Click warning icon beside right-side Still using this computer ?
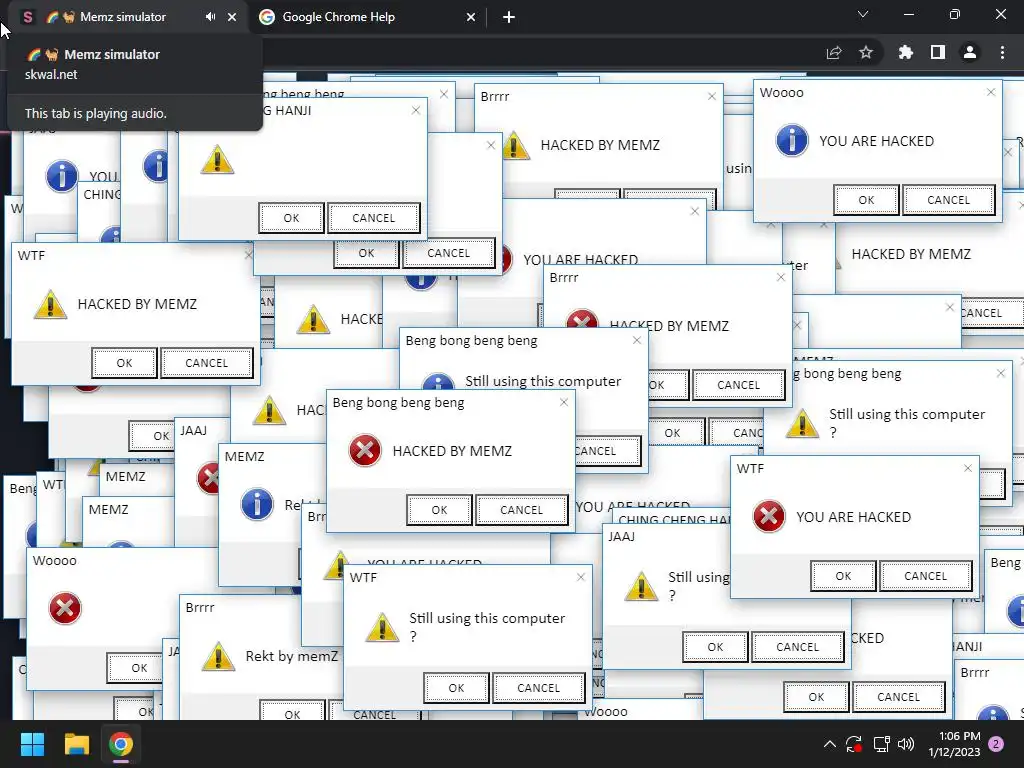The image size is (1024, 768). (802, 424)
